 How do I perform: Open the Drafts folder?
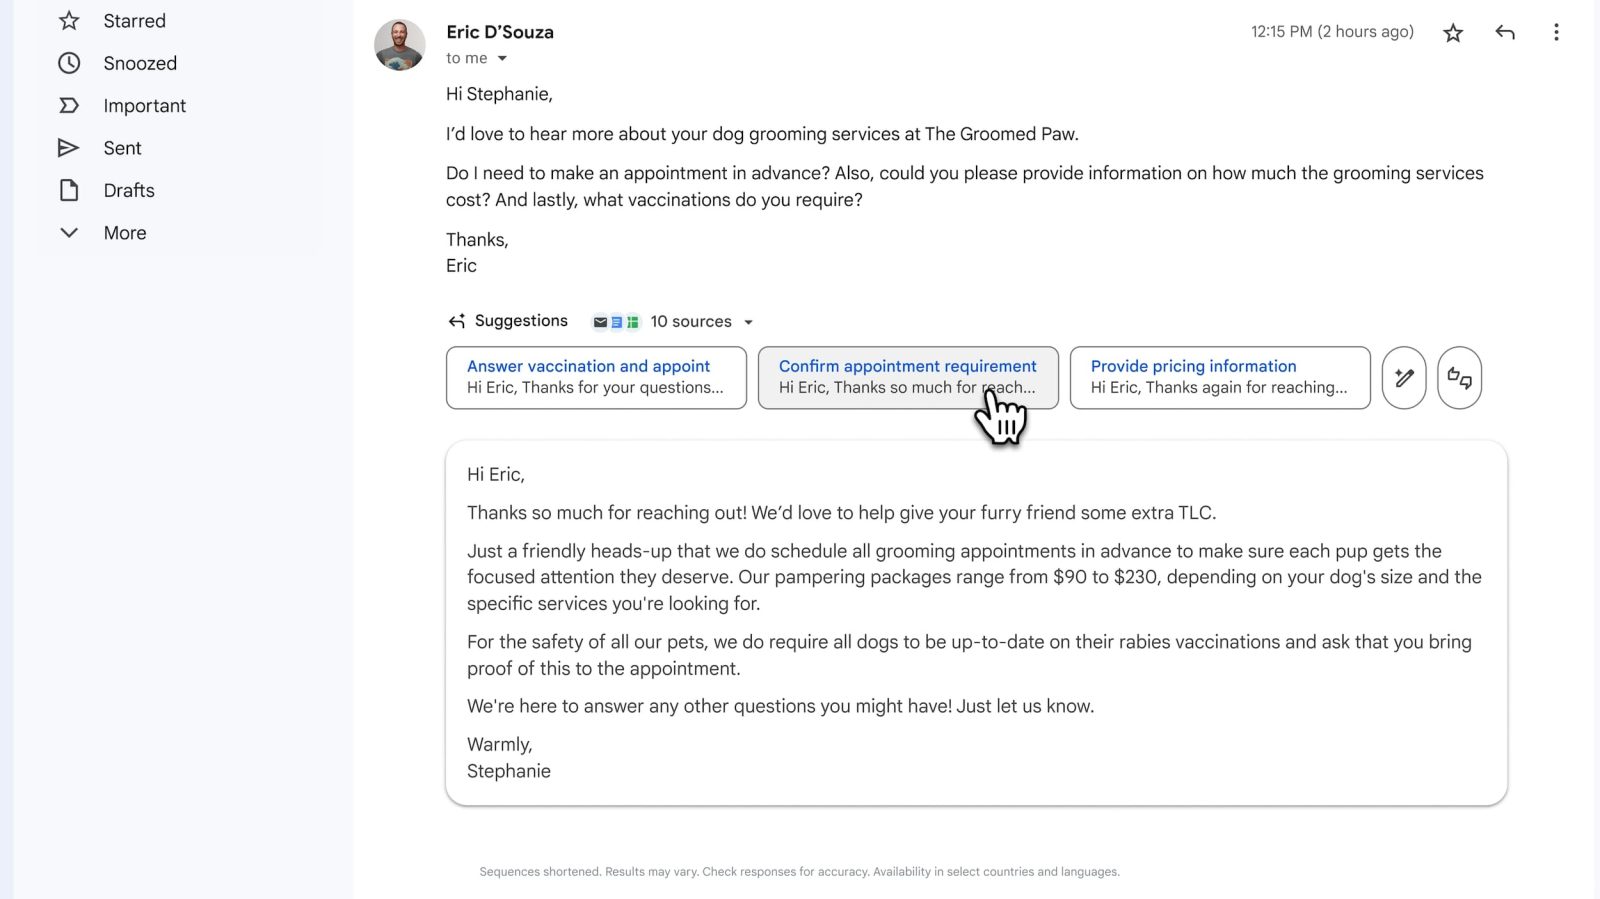(129, 190)
